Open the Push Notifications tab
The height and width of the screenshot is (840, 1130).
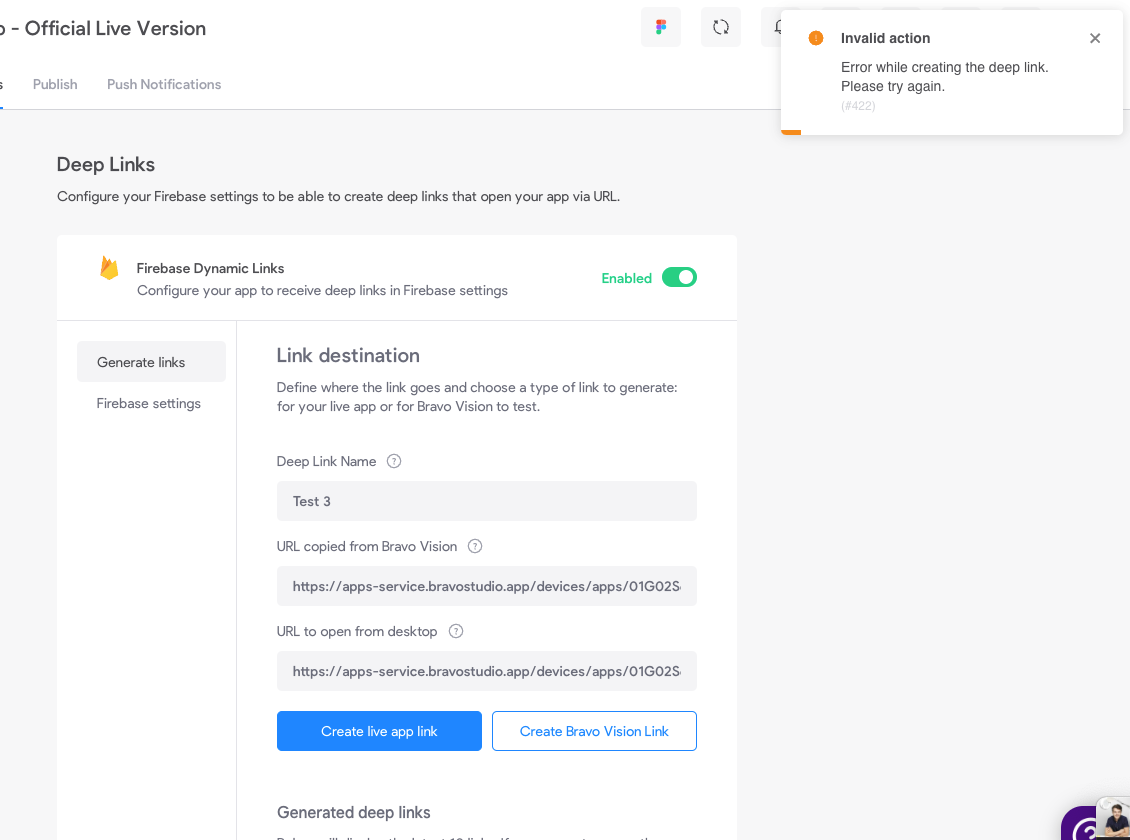pos(164,84)
